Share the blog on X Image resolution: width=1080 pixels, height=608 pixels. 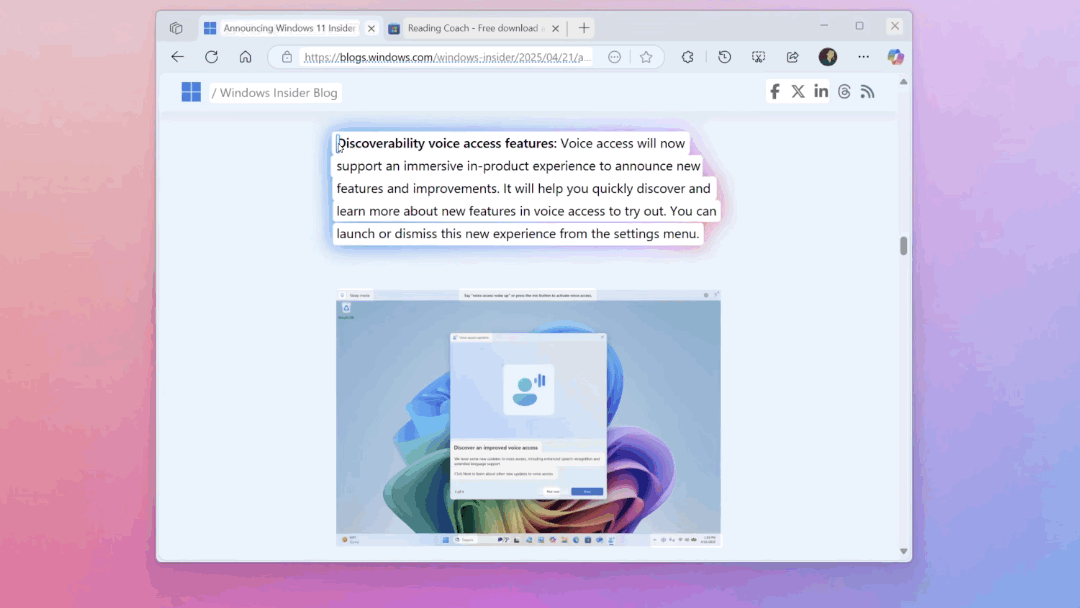pos(798,92)
